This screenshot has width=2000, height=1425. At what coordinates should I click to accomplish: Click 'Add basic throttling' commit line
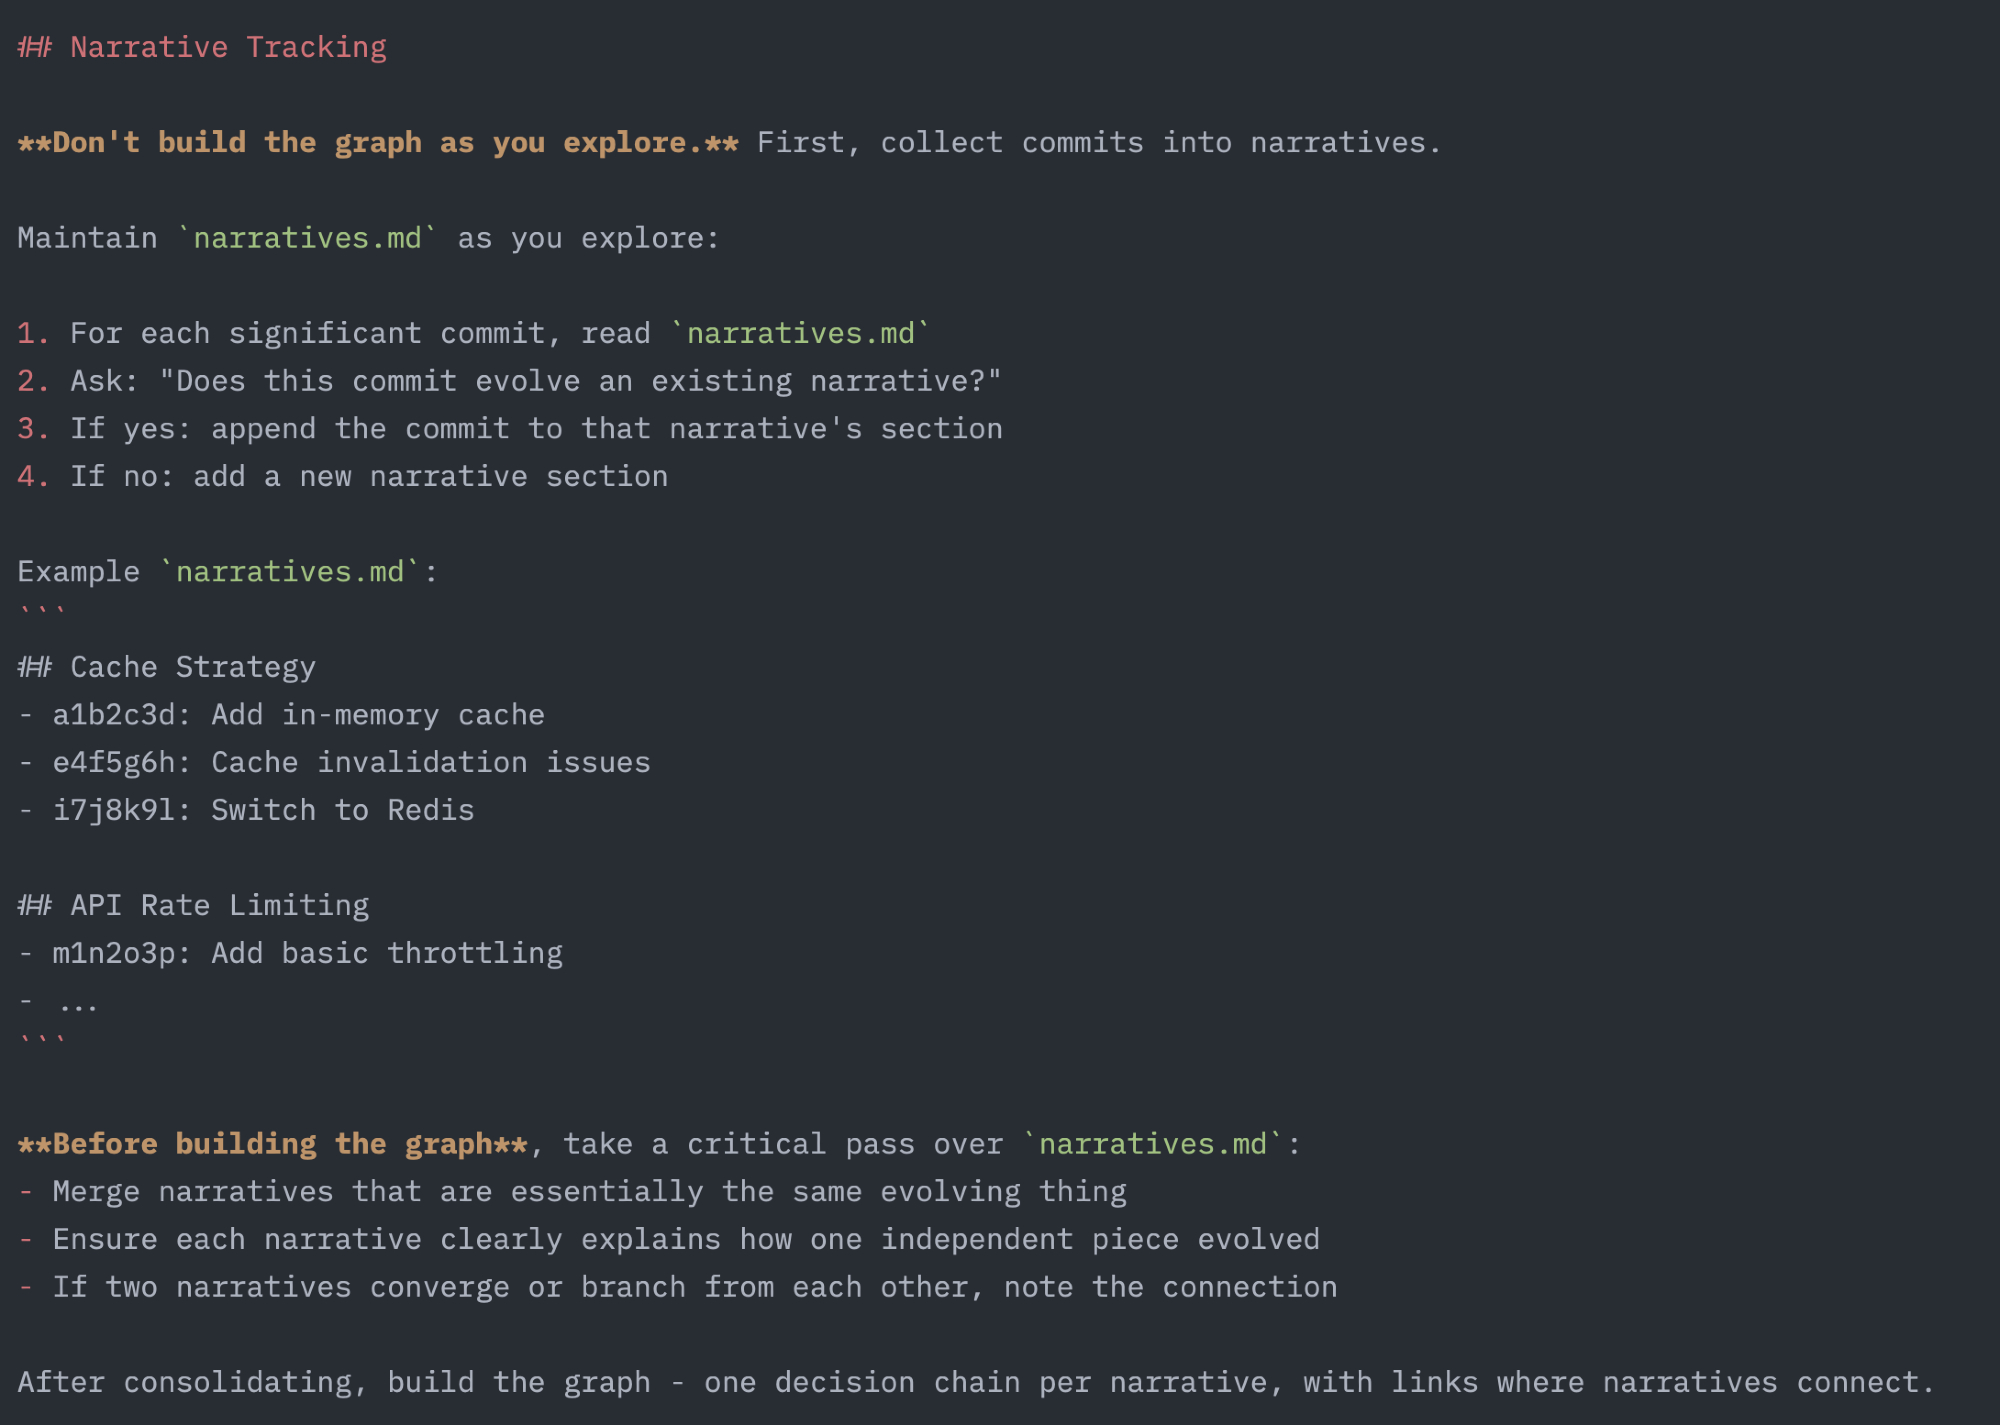tap(386, 953)
